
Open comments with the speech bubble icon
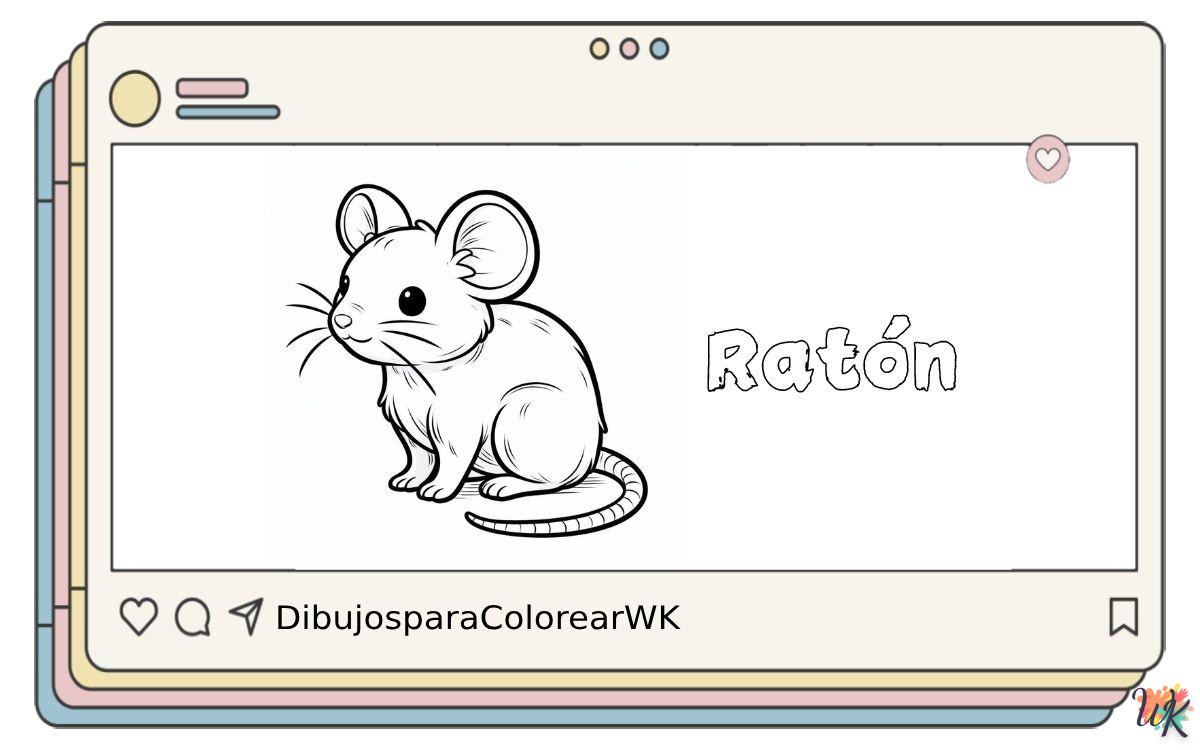(192, 617)
